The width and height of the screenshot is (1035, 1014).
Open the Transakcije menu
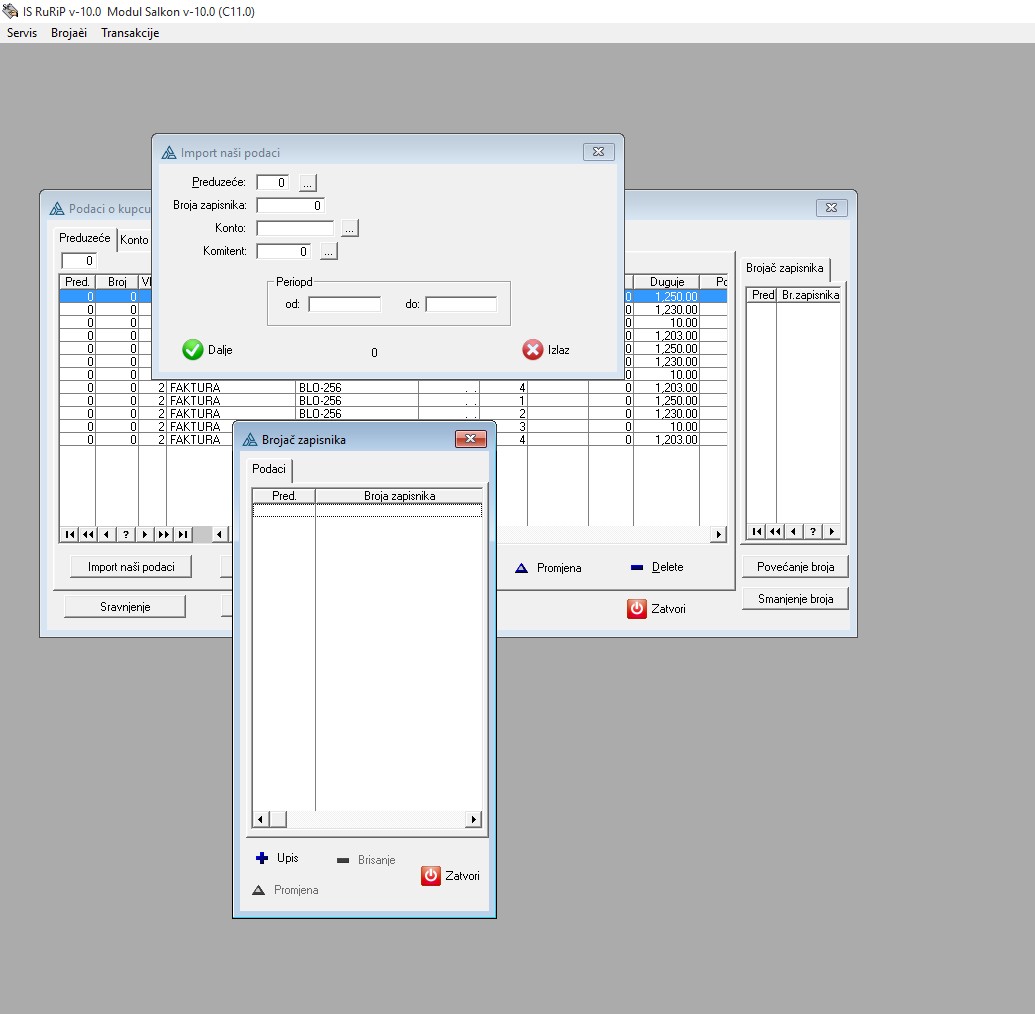tap(130, 33)
